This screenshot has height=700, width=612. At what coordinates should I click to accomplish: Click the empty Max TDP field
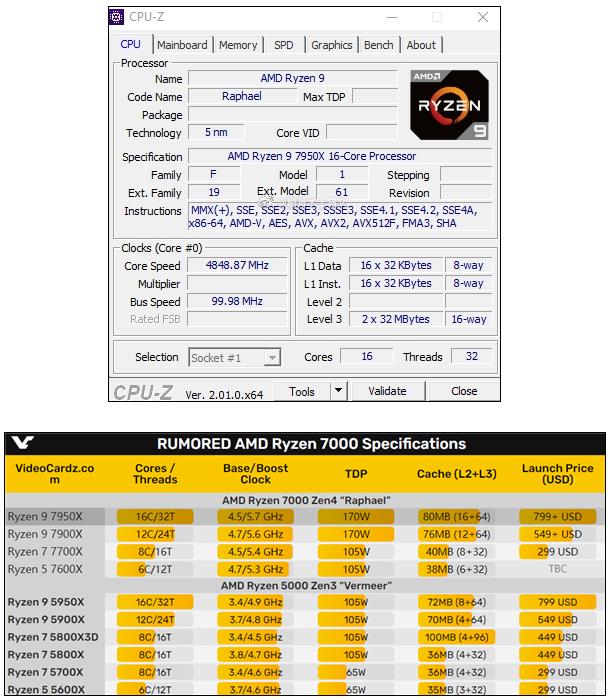tap(375, 96)
